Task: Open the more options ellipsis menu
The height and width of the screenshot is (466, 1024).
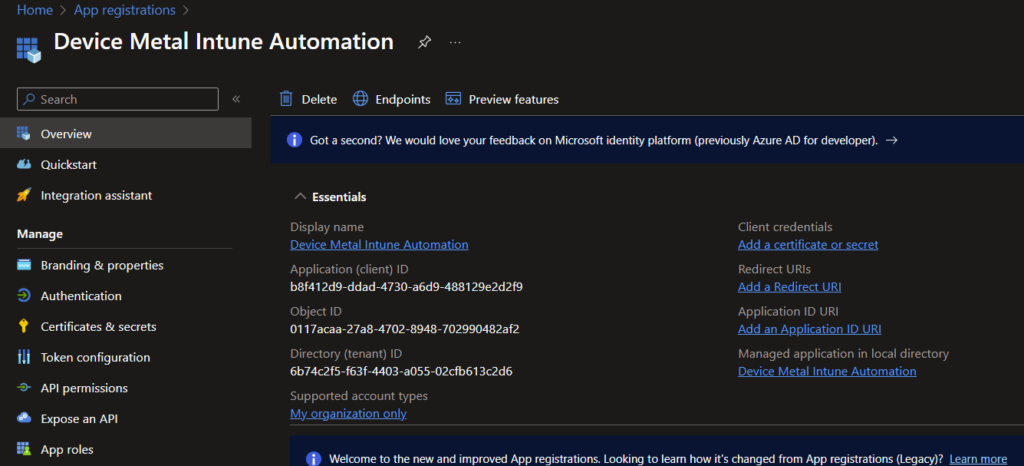Action: (455, 42)
